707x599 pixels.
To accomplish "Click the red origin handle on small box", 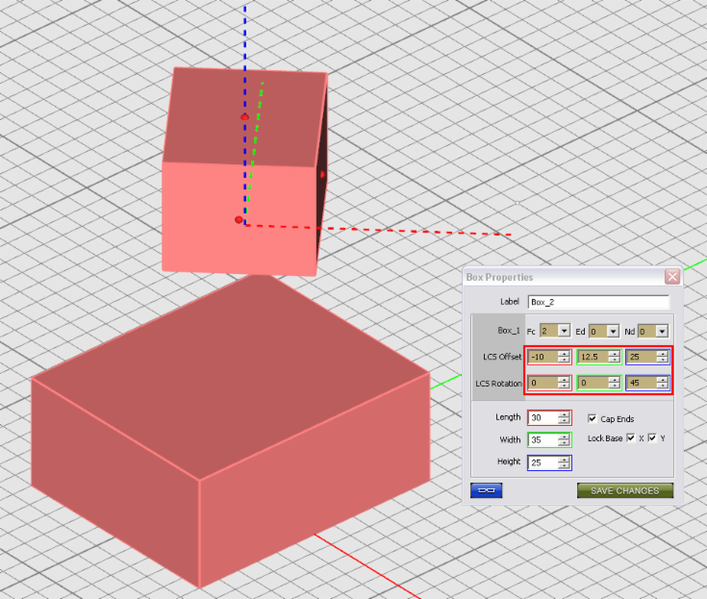I will point(239,220).
